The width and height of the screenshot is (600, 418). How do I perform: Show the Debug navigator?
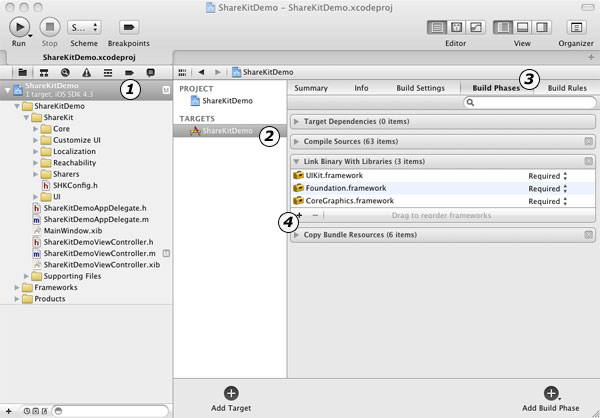[108, 72]
